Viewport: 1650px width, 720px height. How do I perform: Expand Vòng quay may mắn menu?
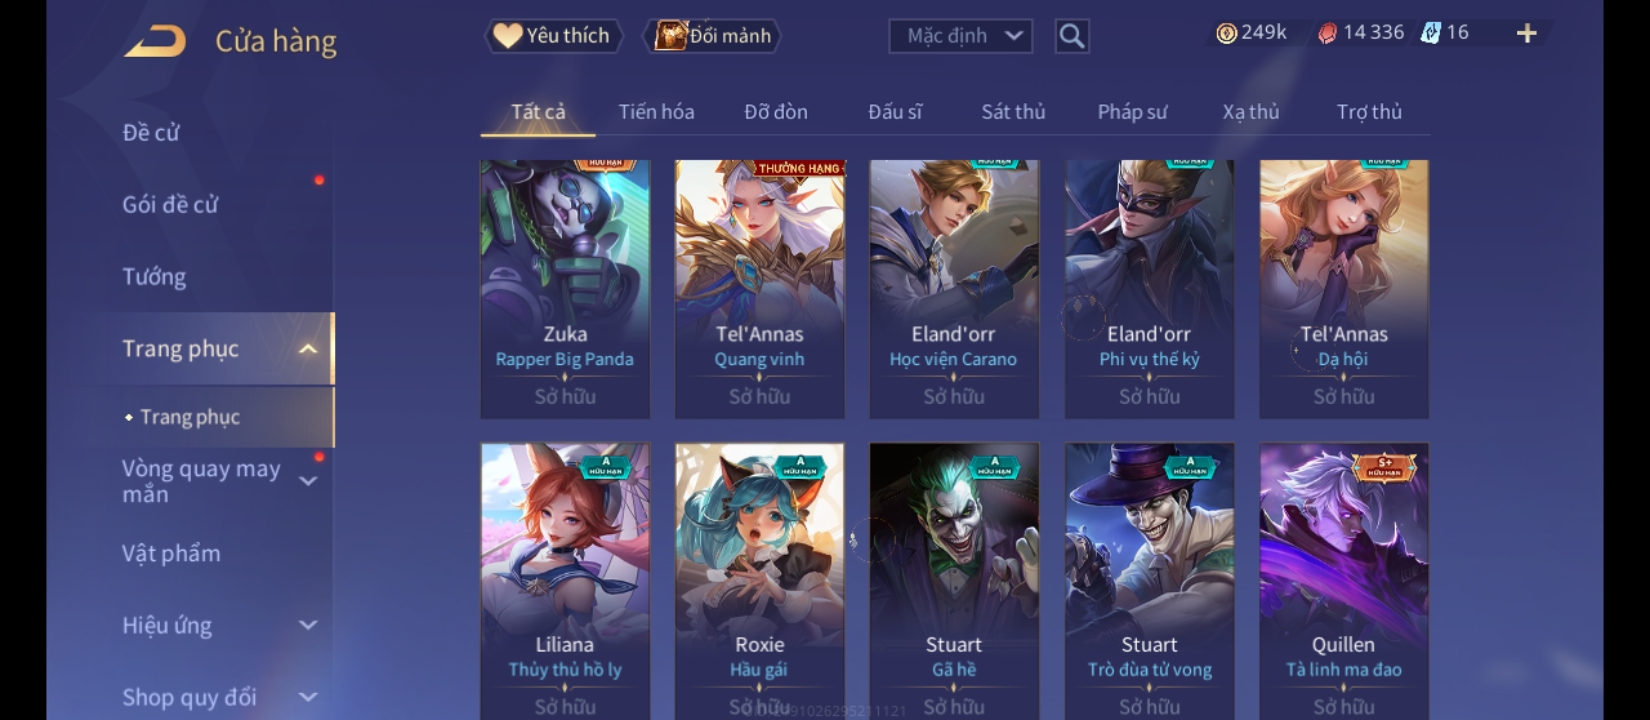[x=308, y=481]
